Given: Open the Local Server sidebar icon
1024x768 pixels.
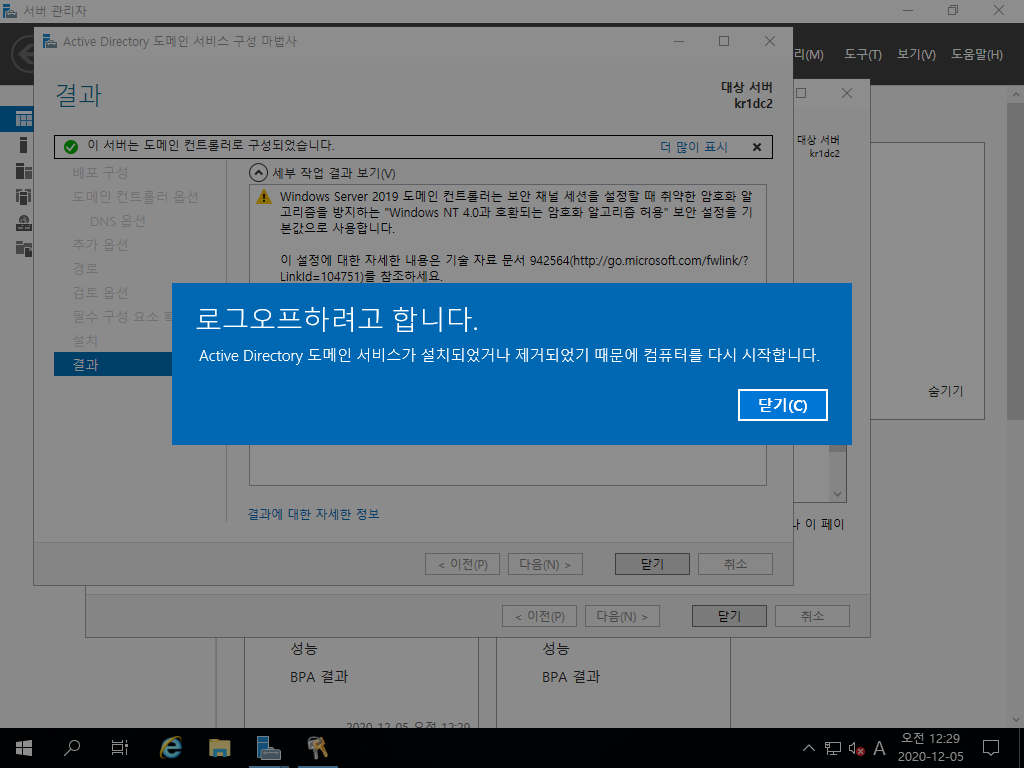Looking at the screenshot, I should pos(24,145).
